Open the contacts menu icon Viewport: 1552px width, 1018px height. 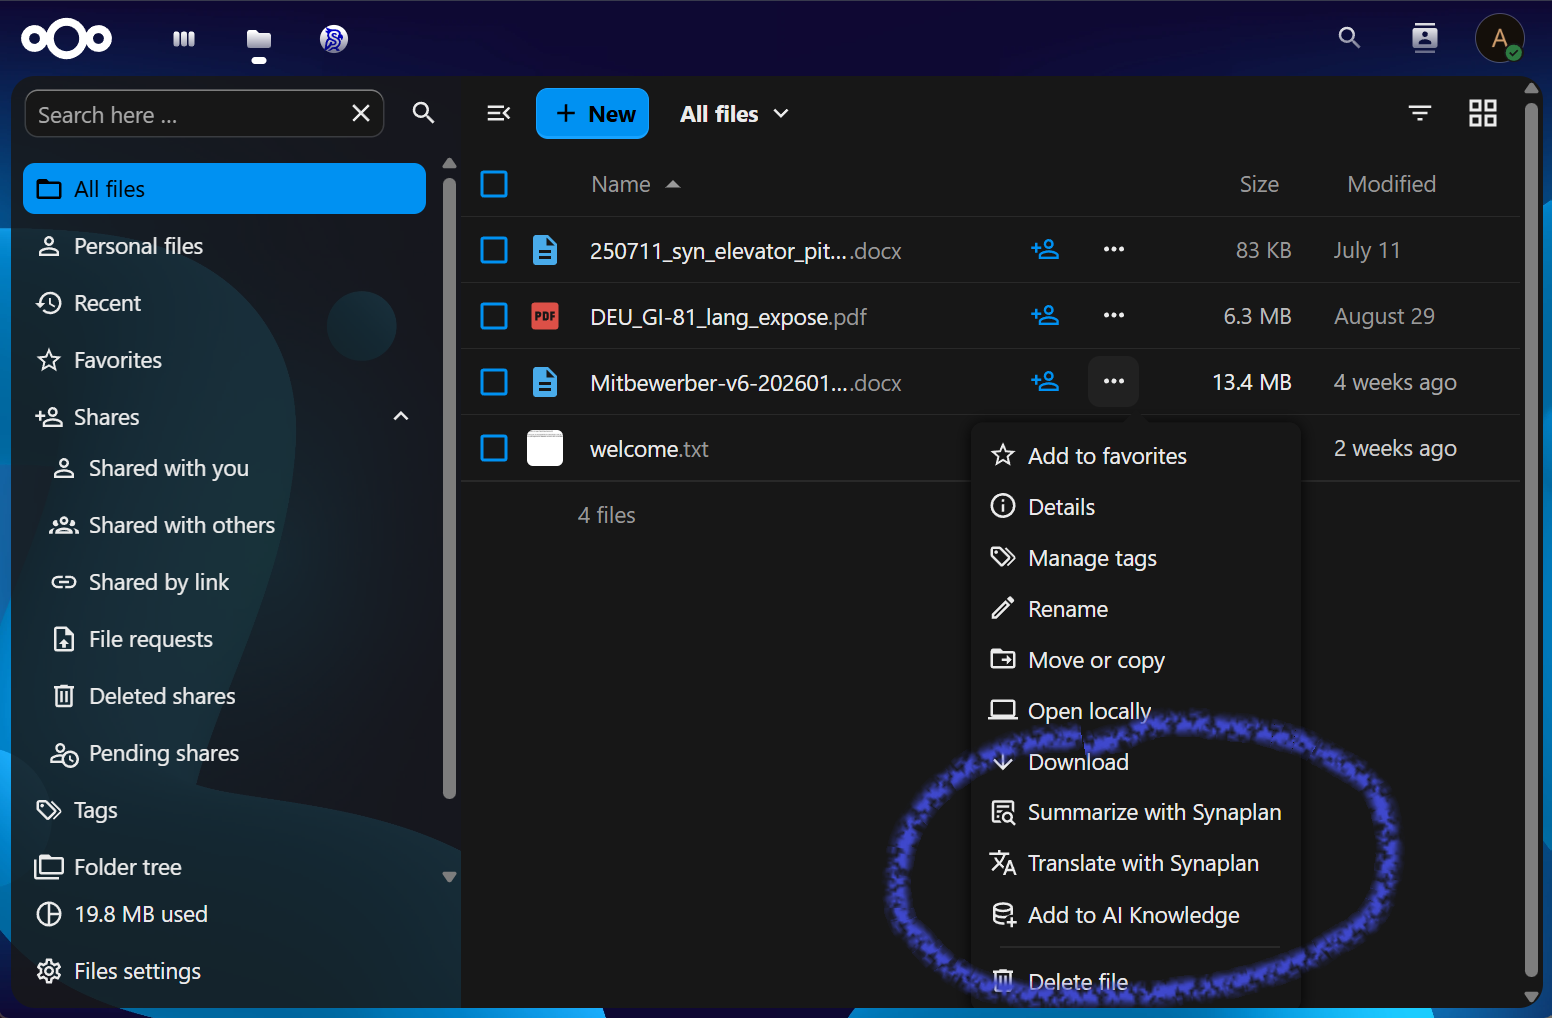coord(1424,38)
